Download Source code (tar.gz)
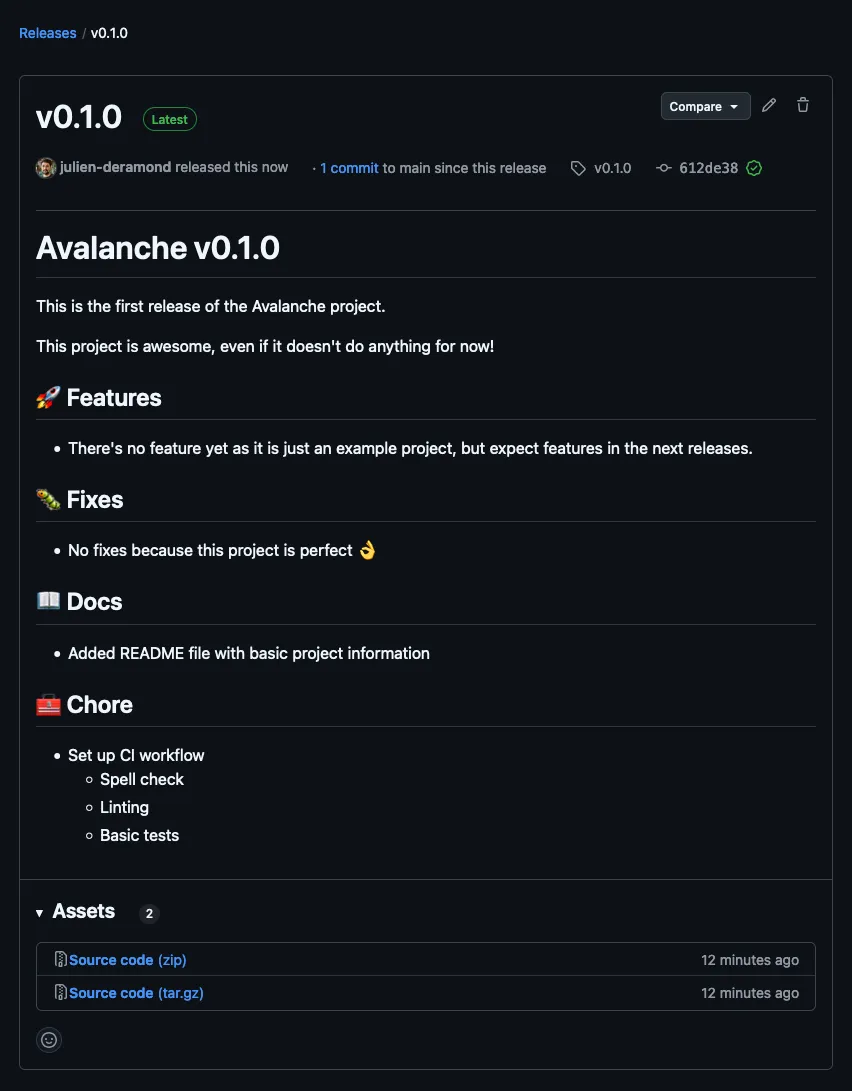This screenshot has height=1091, width=852. coord(136,993)
